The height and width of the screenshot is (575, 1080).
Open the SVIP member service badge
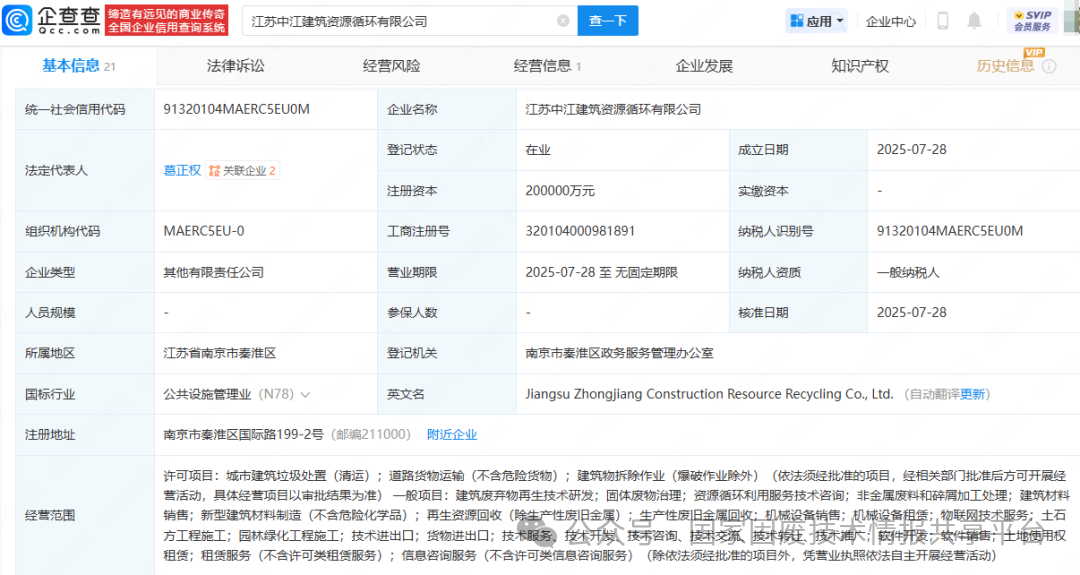(x=1032, y=21)
